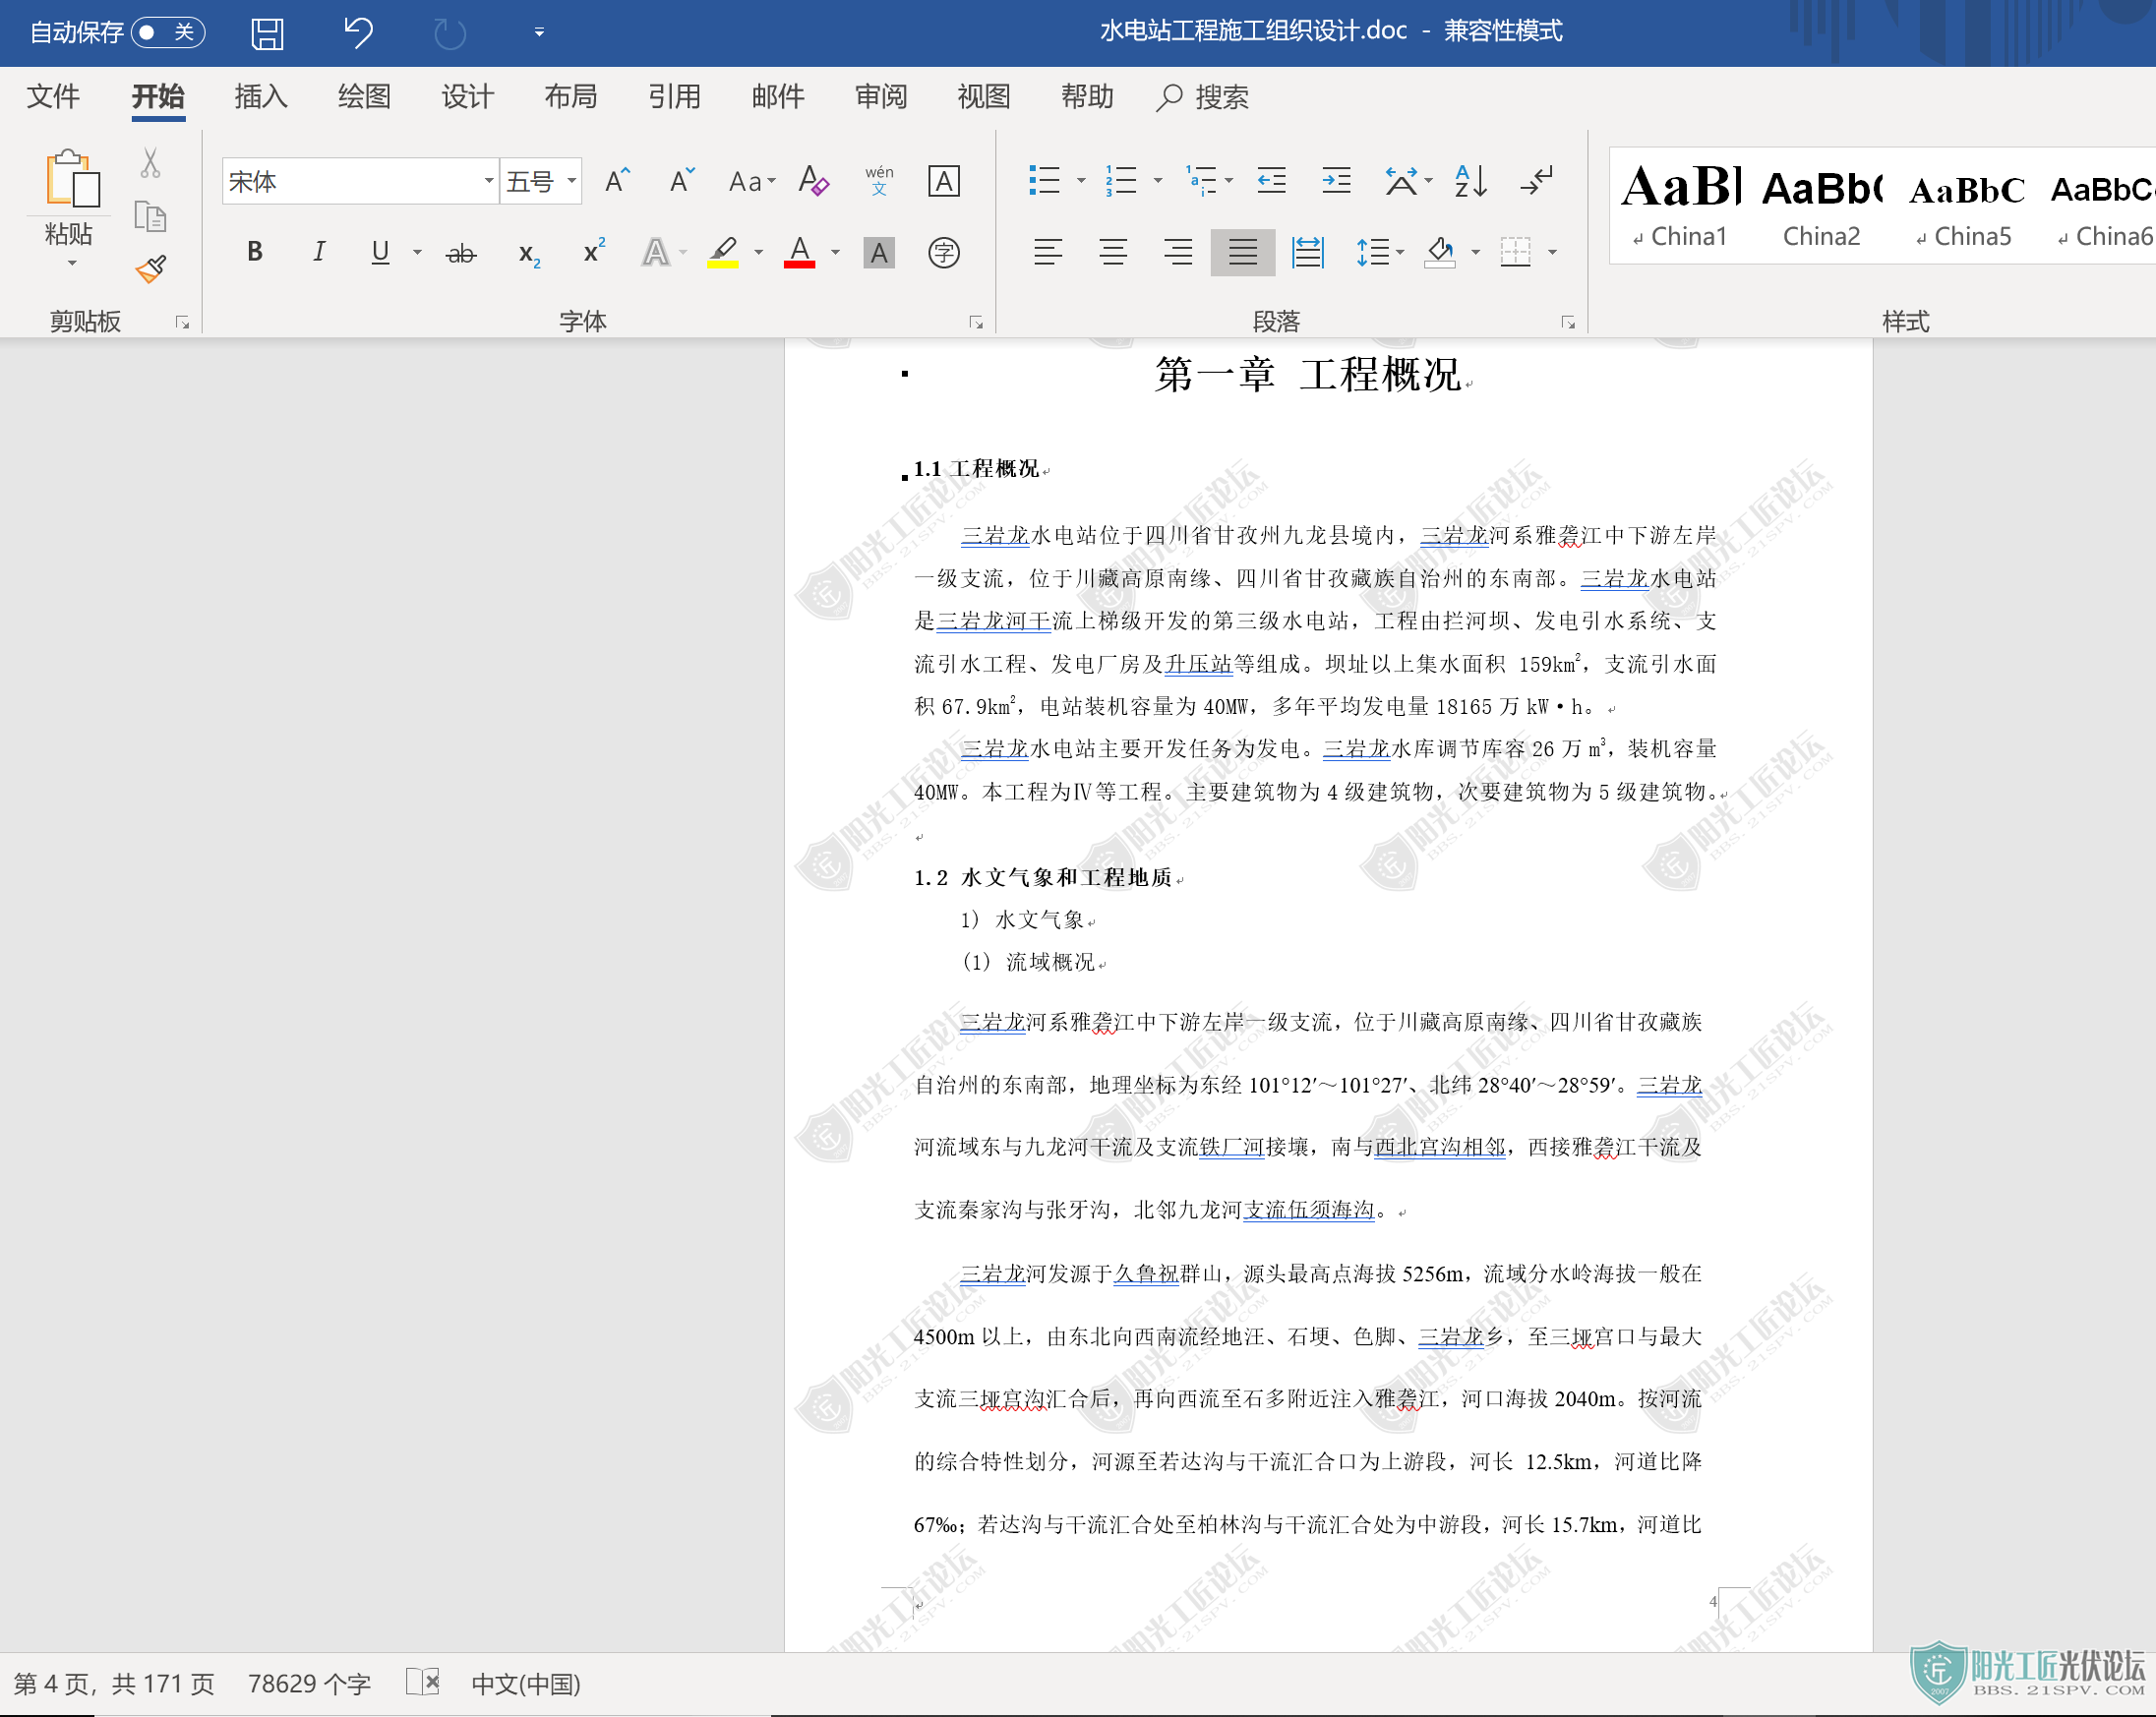The width and height of the screenshot is (2156, 1717).
Task: Center the paragraph text
Action: coord(1112,253)
